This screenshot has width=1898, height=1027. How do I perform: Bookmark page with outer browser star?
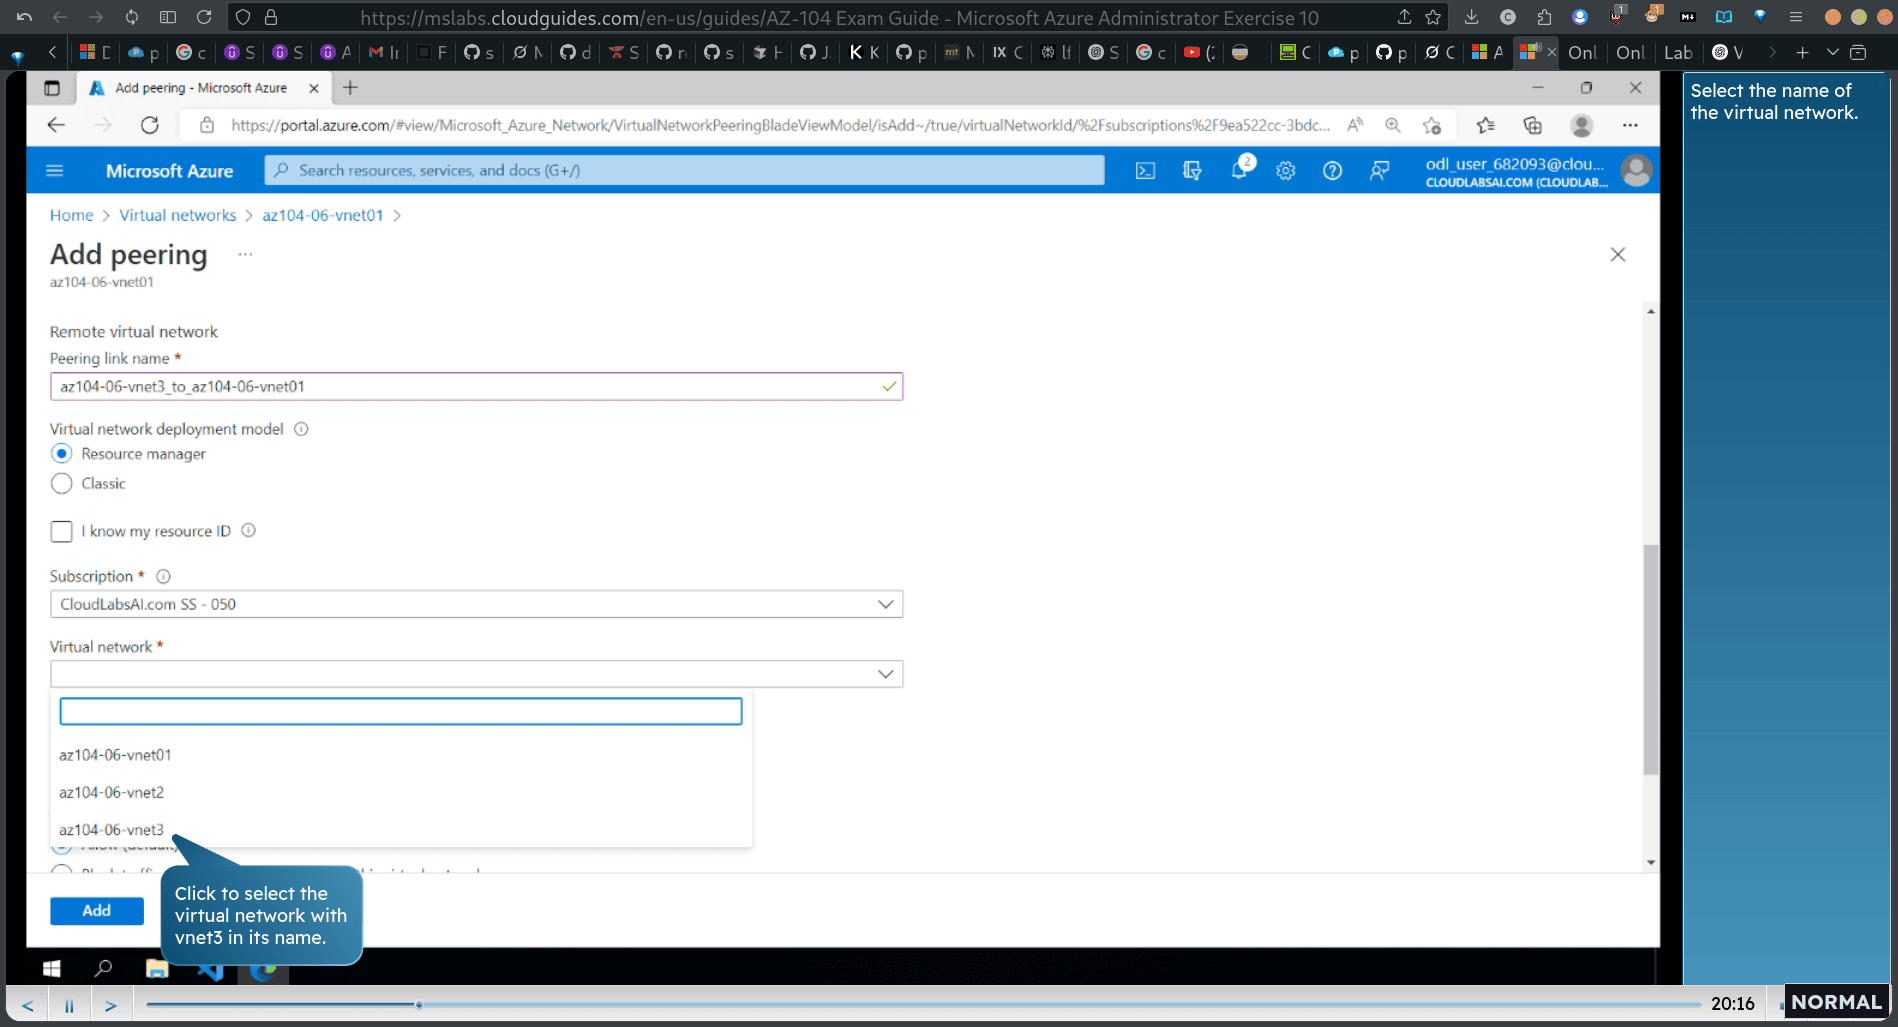point(1433,17)
